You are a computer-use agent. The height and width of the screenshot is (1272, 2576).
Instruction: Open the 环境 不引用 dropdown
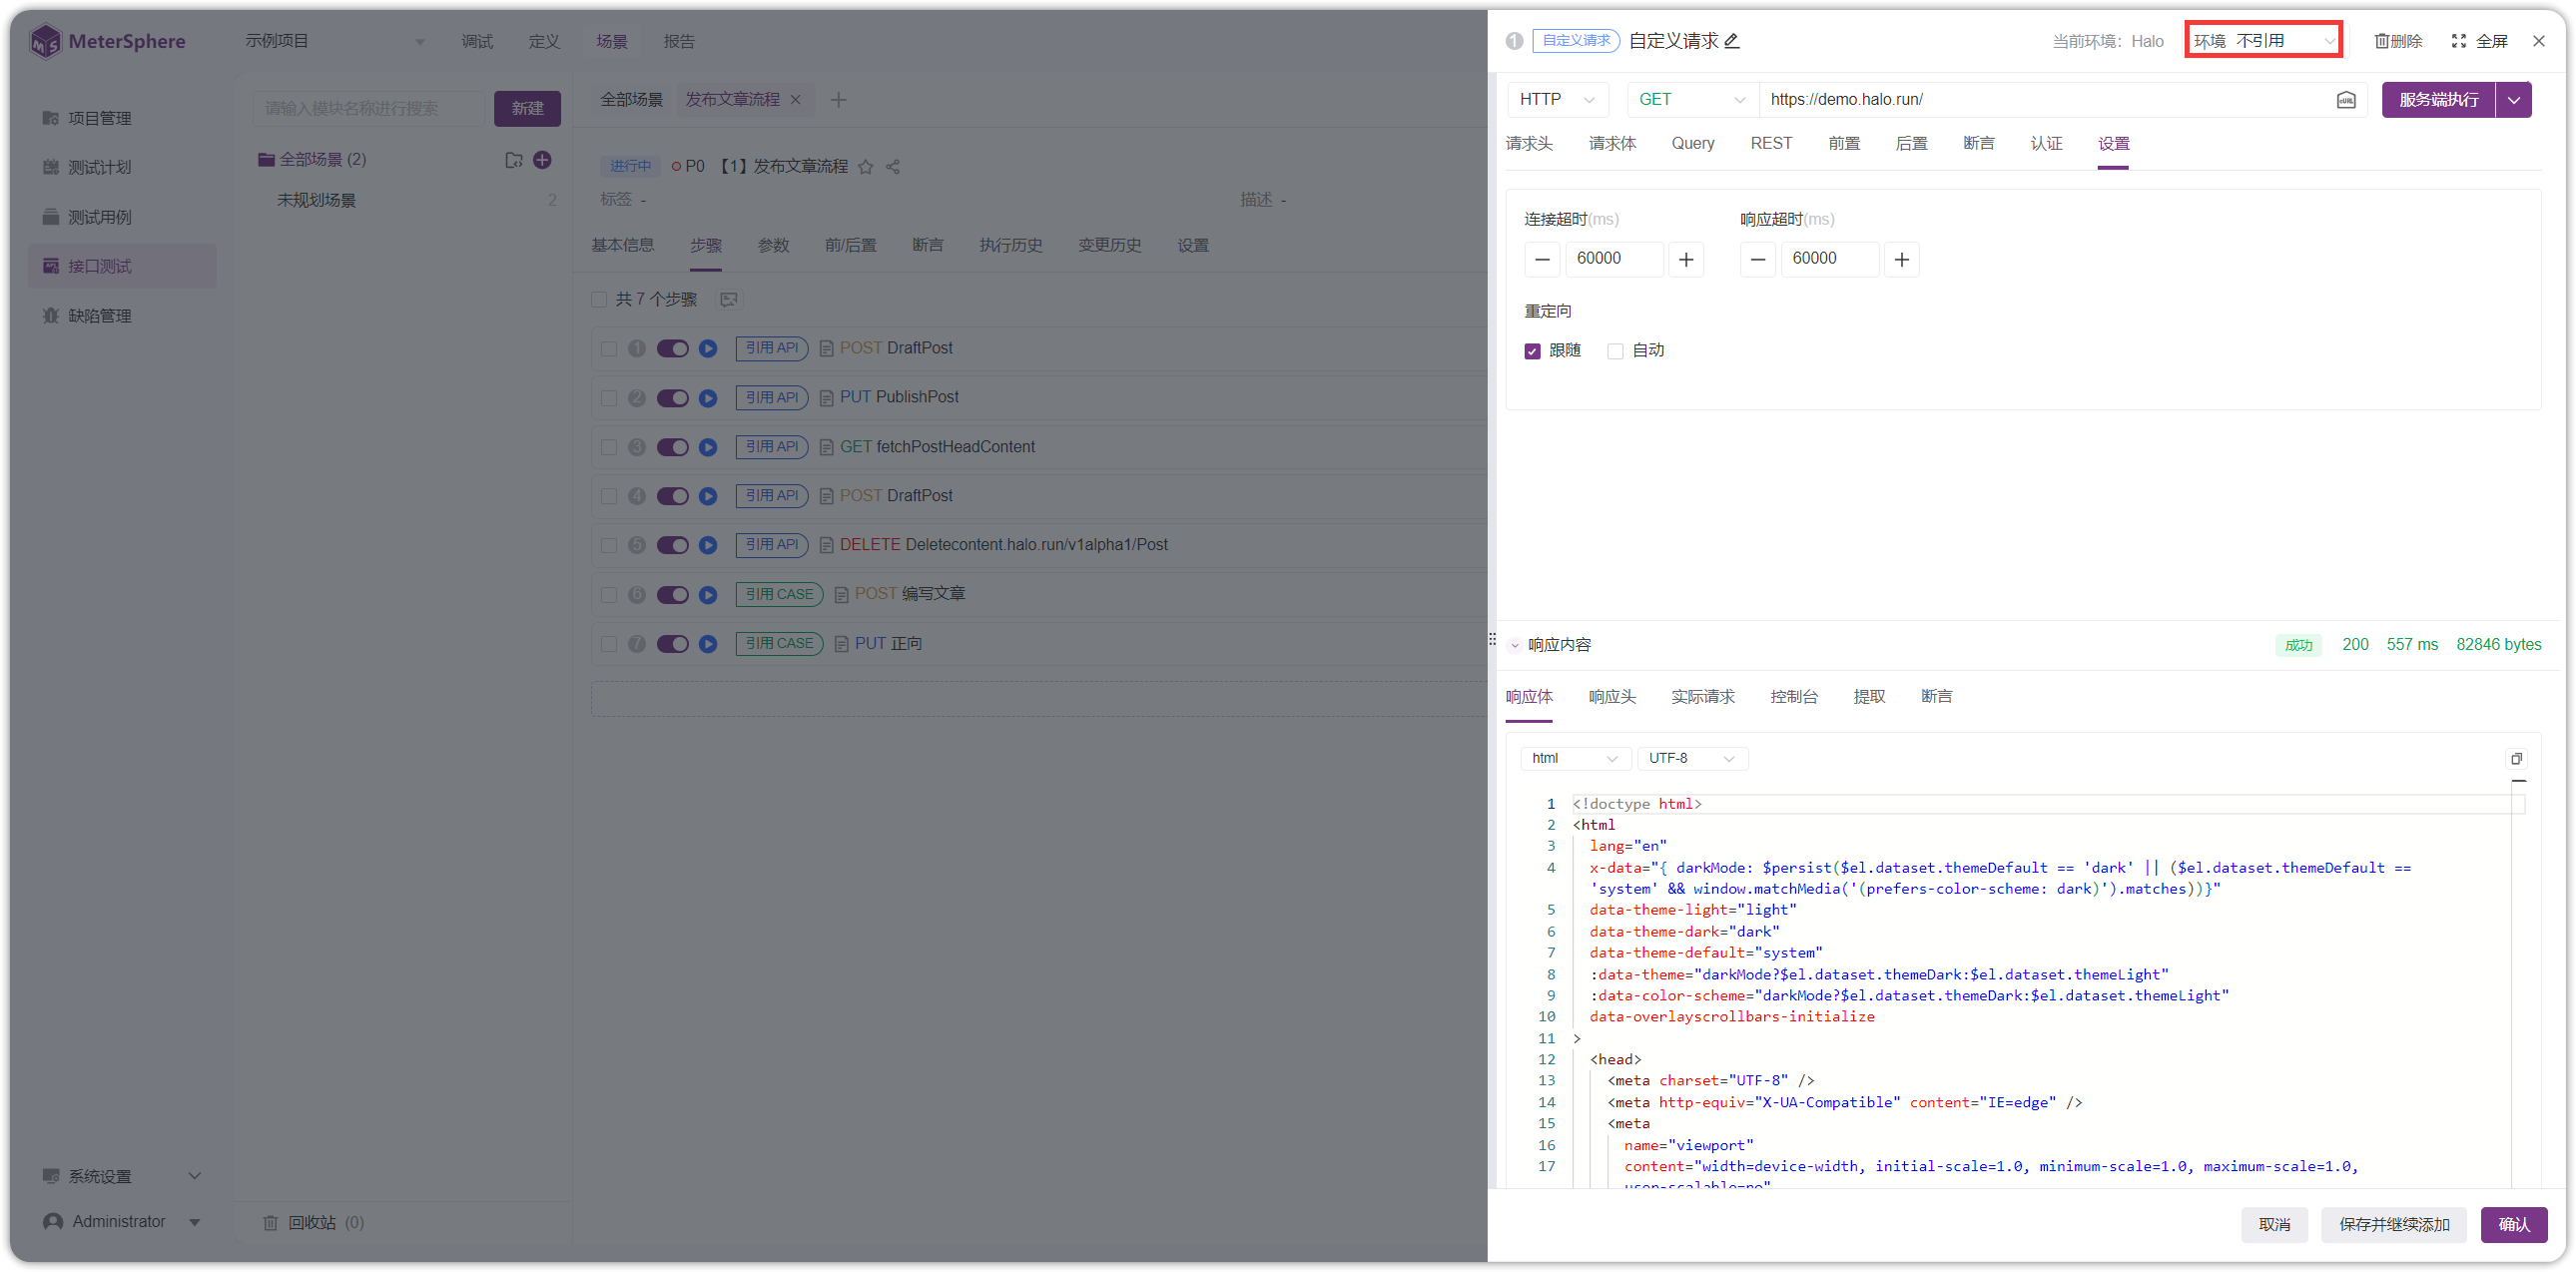(2263, 41)
